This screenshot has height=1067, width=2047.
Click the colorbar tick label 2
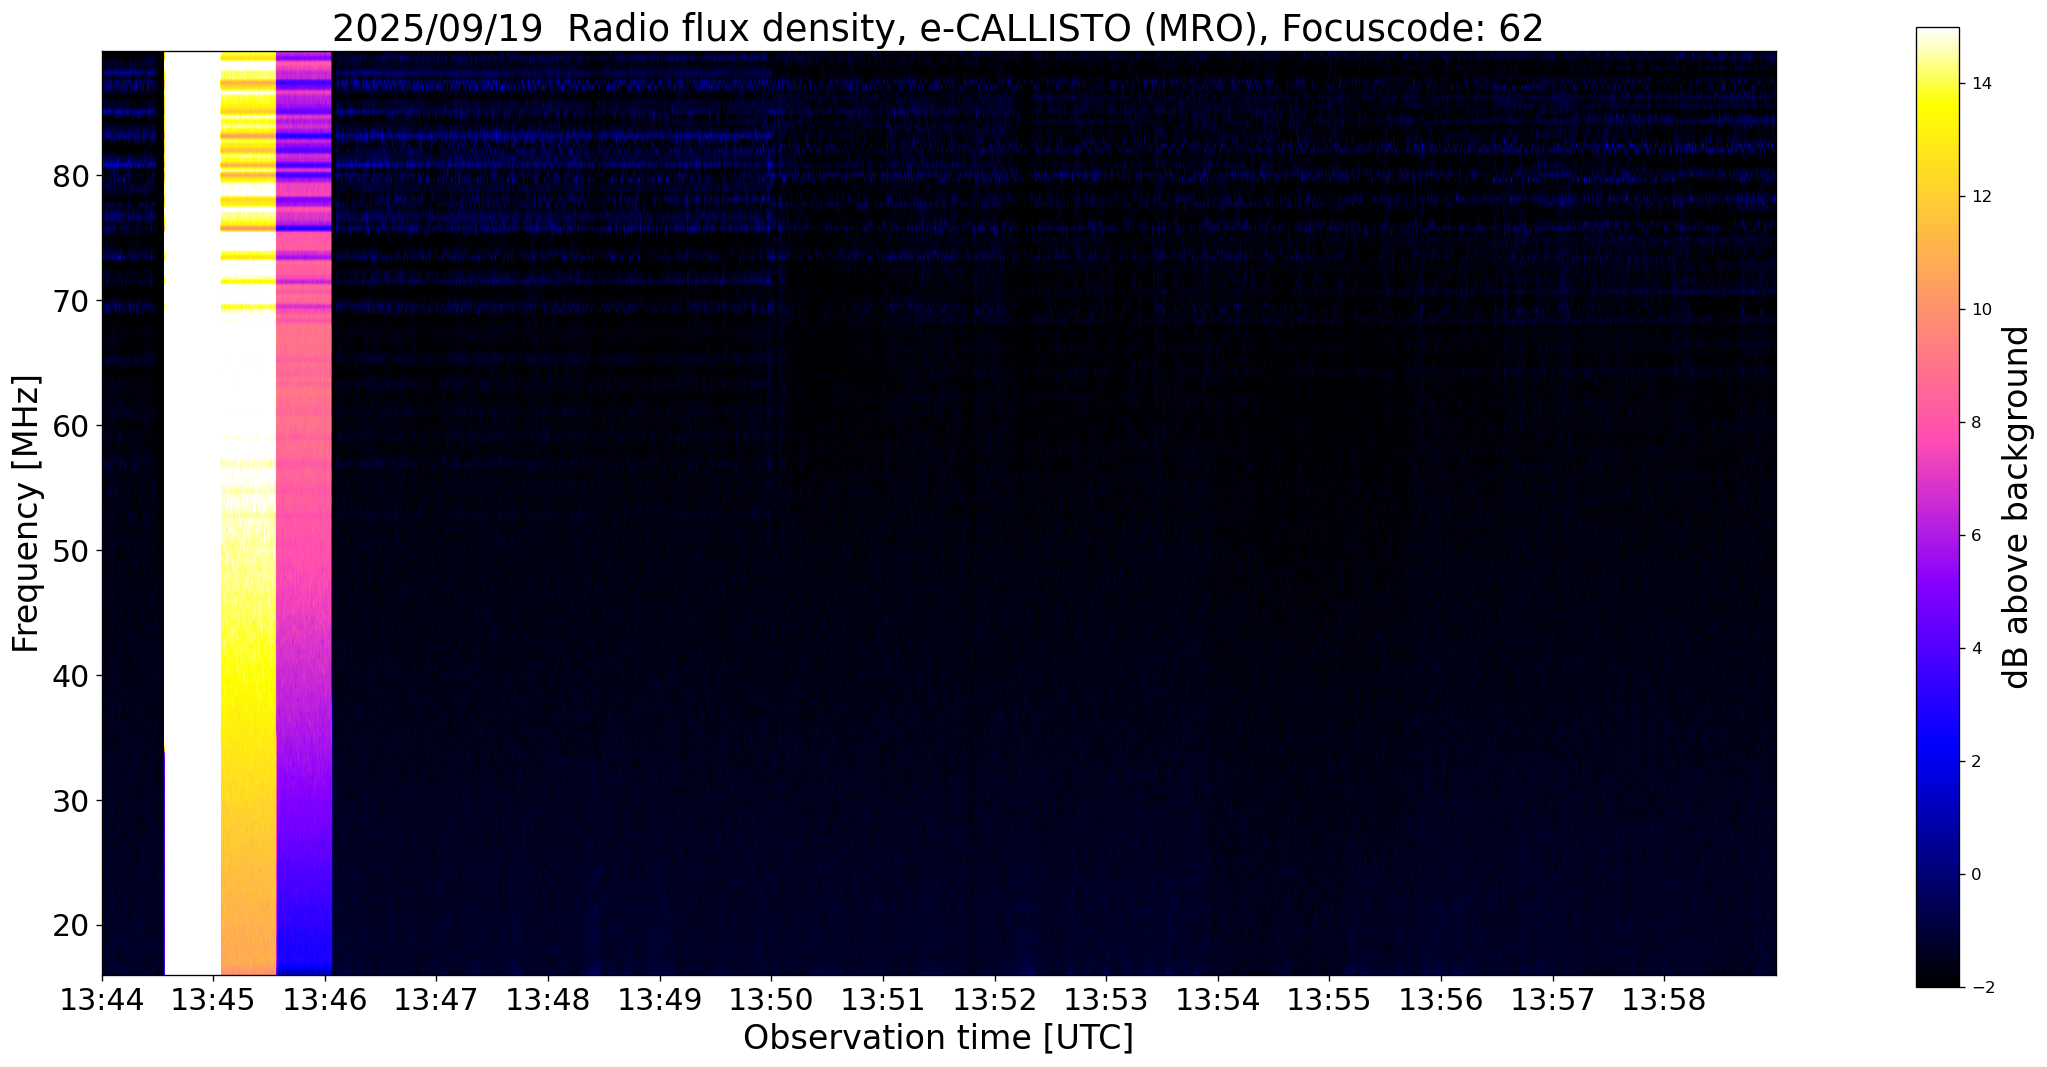click(1975, 762)
